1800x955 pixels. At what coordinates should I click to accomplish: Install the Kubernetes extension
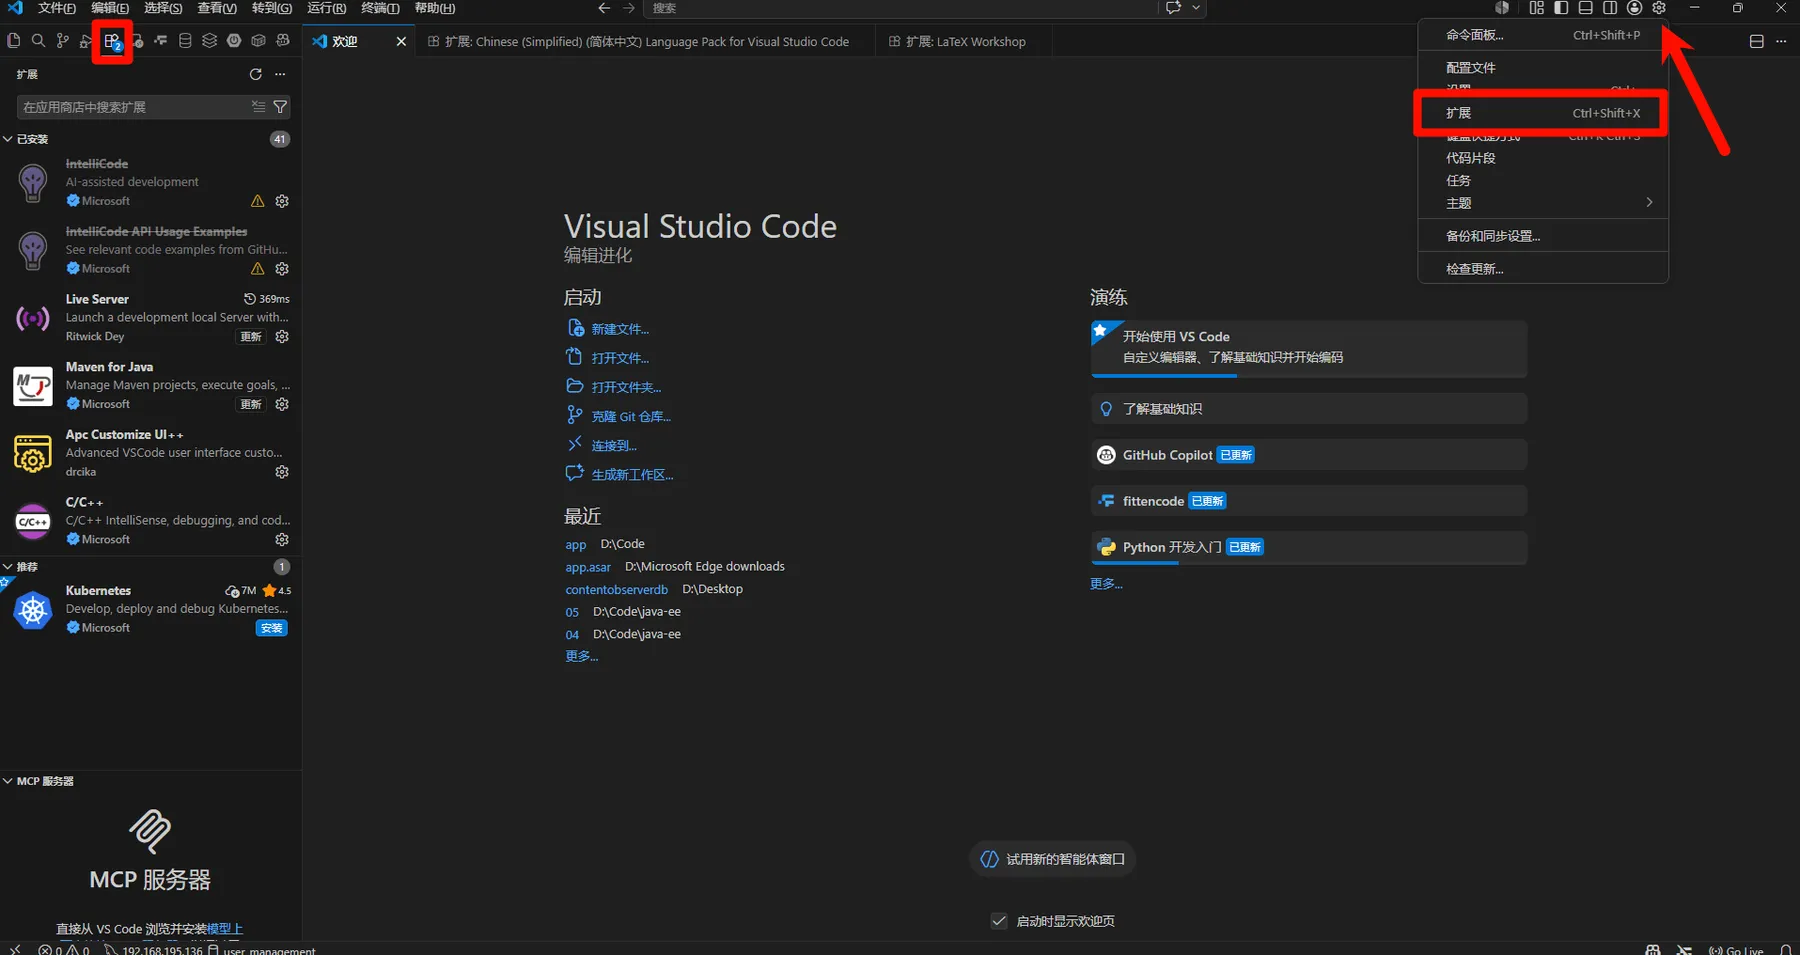[272, 628]
